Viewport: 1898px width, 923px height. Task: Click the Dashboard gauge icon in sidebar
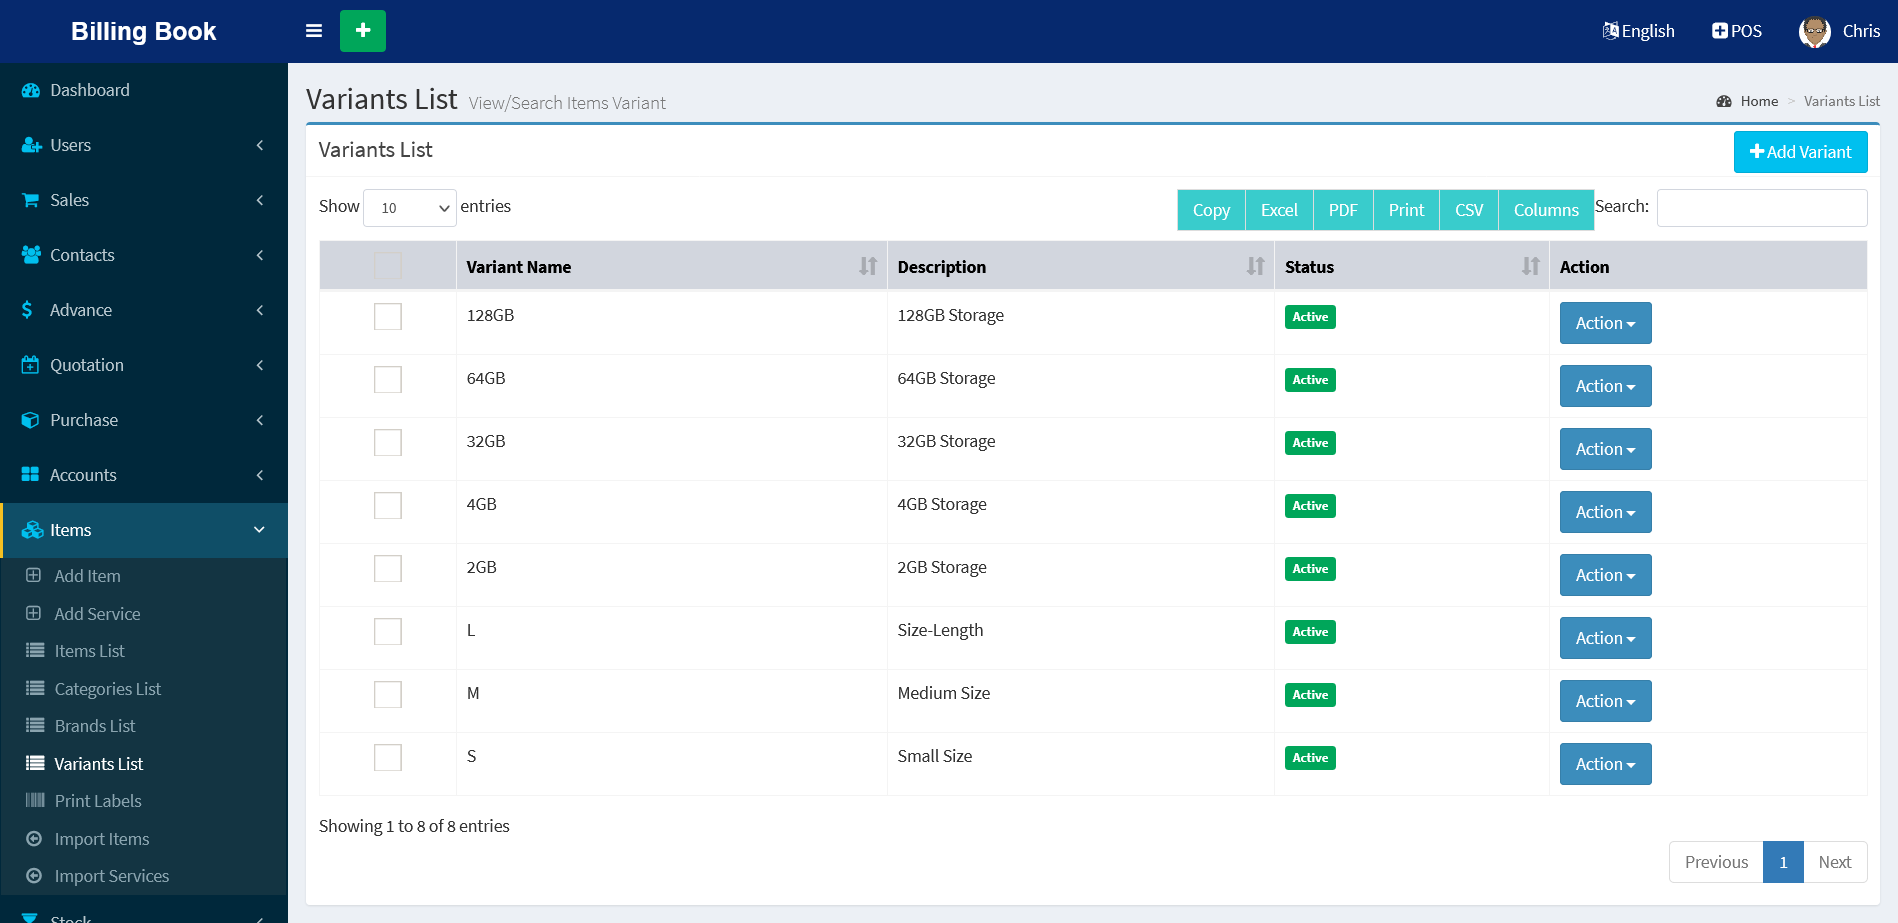coord(31,90)
